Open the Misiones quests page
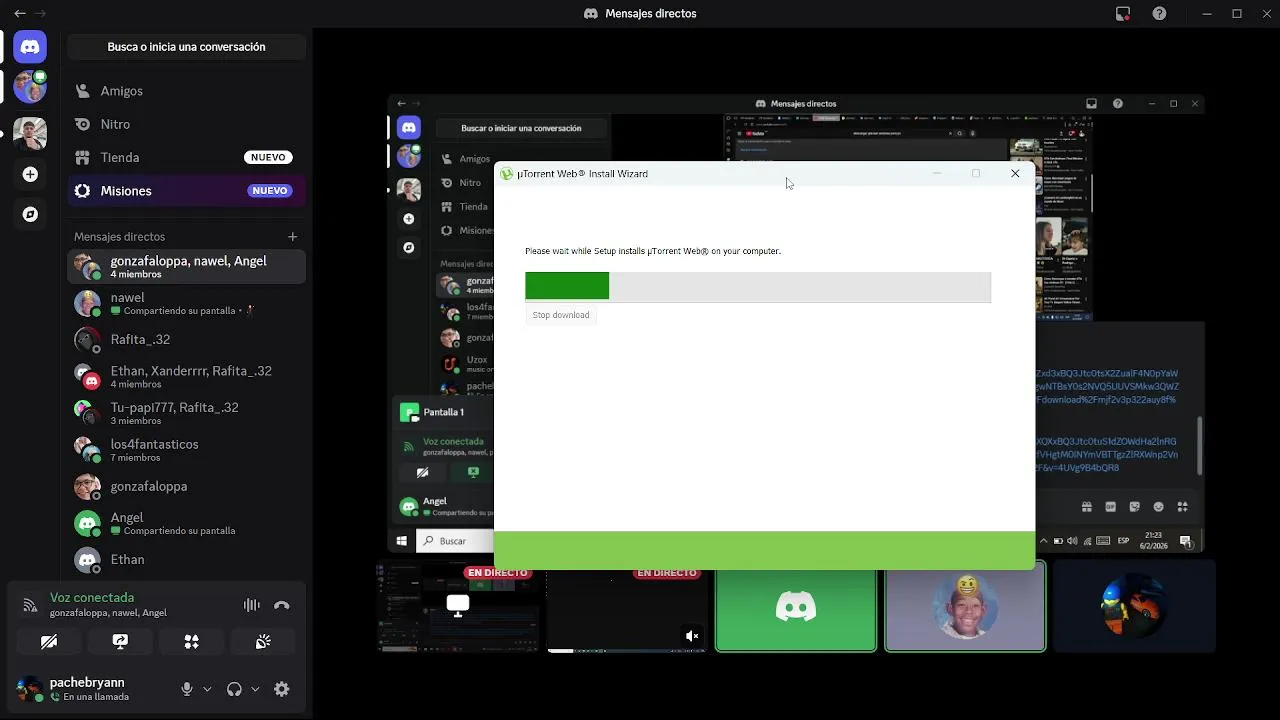1280x720 pixels. point(186,191)
